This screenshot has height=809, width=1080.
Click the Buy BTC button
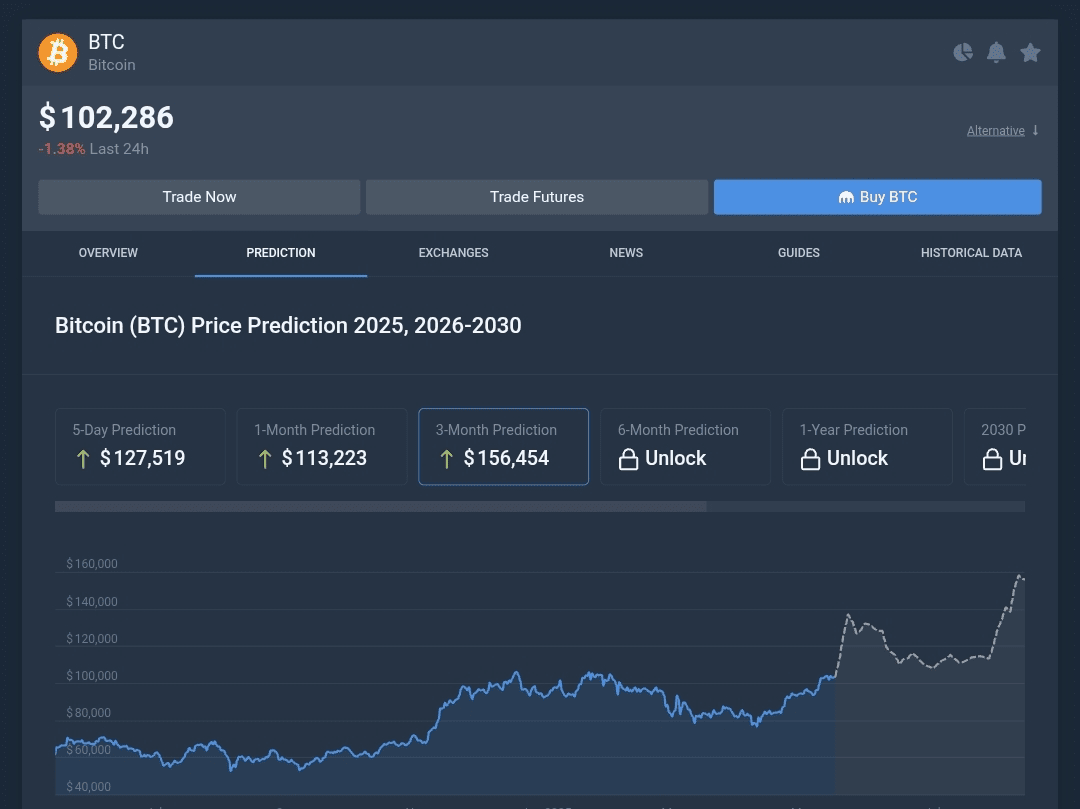coord(877,197)
